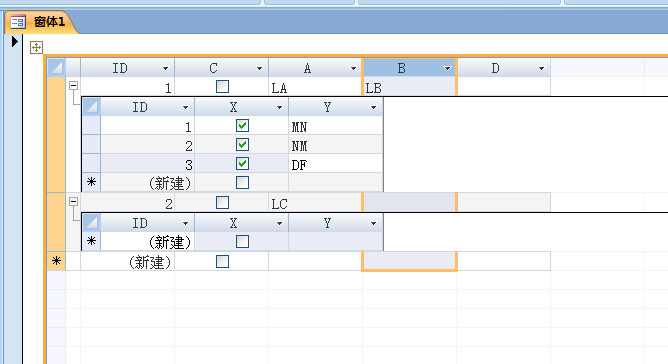Select the DF cell
668x364 pixels.
[x=335, y=164]
